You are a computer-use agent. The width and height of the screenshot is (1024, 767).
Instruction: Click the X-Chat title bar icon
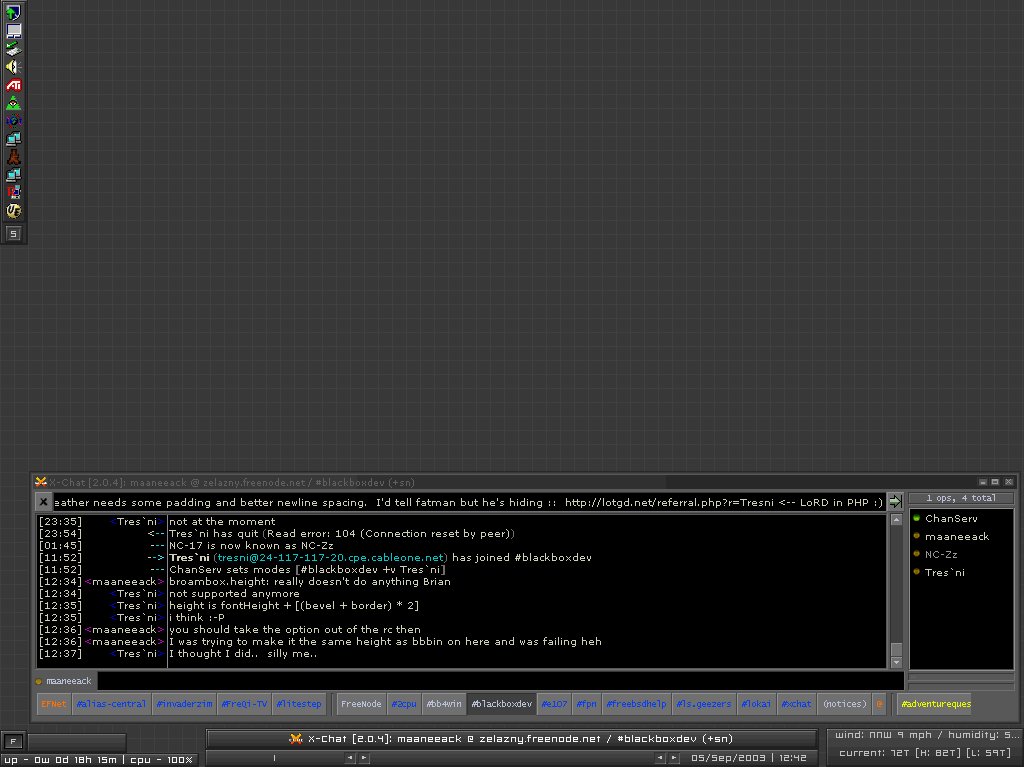click(x=40, y=482)
